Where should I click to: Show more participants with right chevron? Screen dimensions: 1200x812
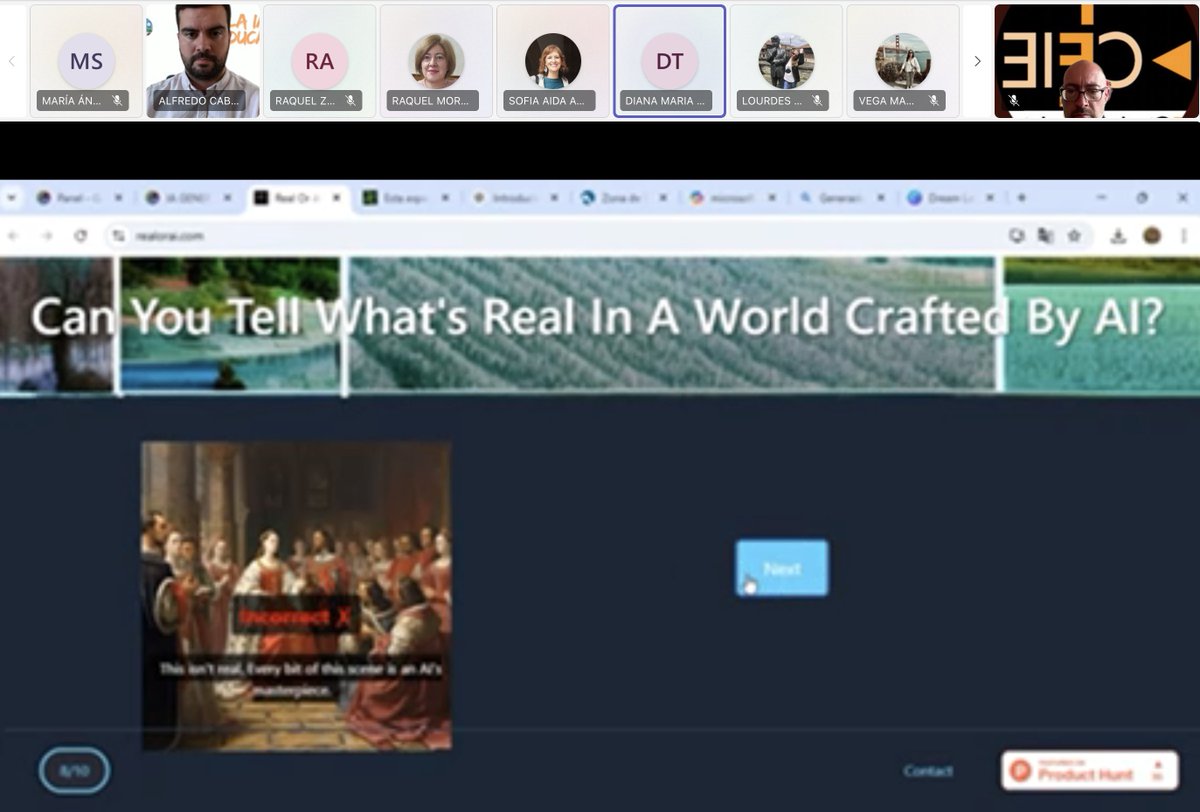click(977, 61)
